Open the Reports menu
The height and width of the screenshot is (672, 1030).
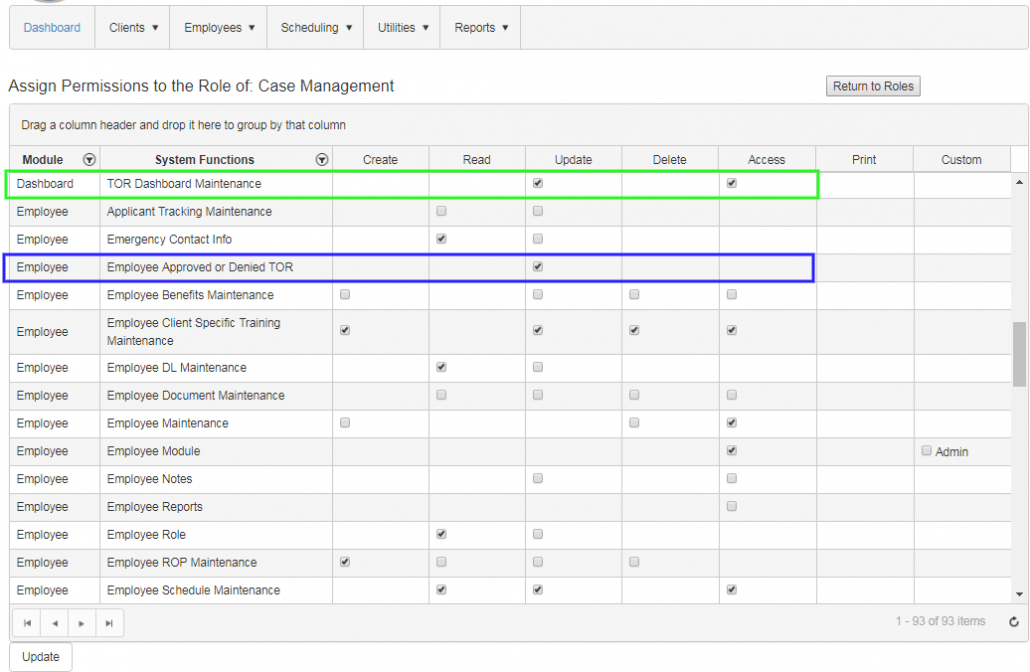(480, 27)
